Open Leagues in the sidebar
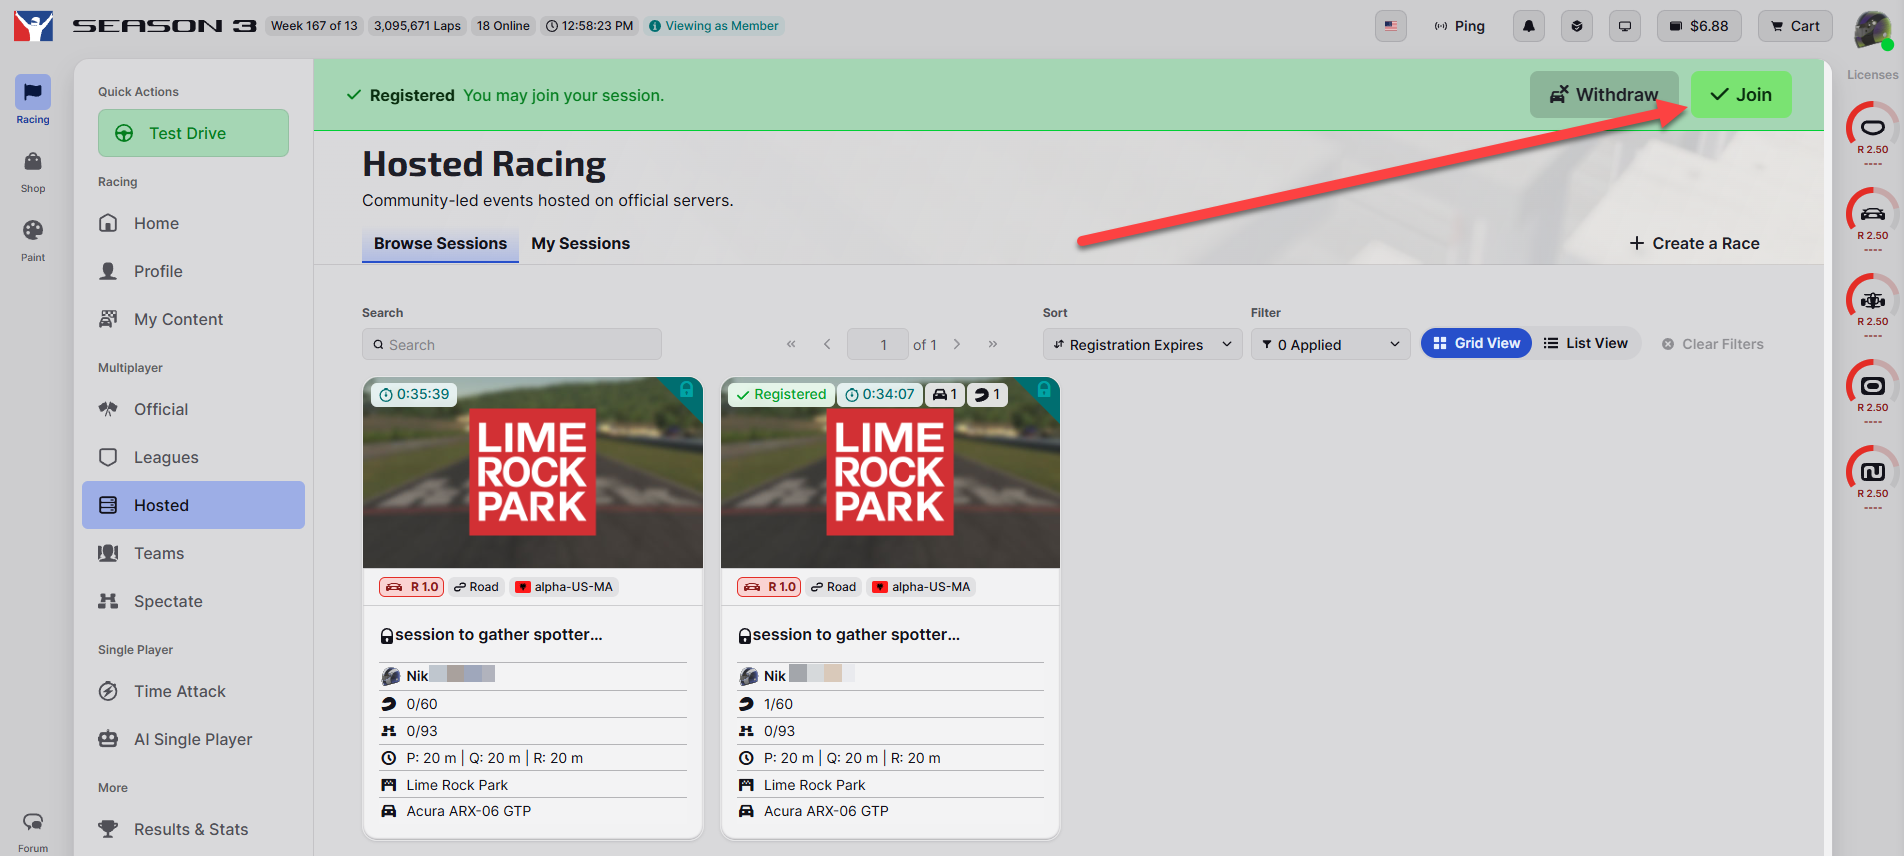Screen dimensions: 1904x856 coord(193,457)
